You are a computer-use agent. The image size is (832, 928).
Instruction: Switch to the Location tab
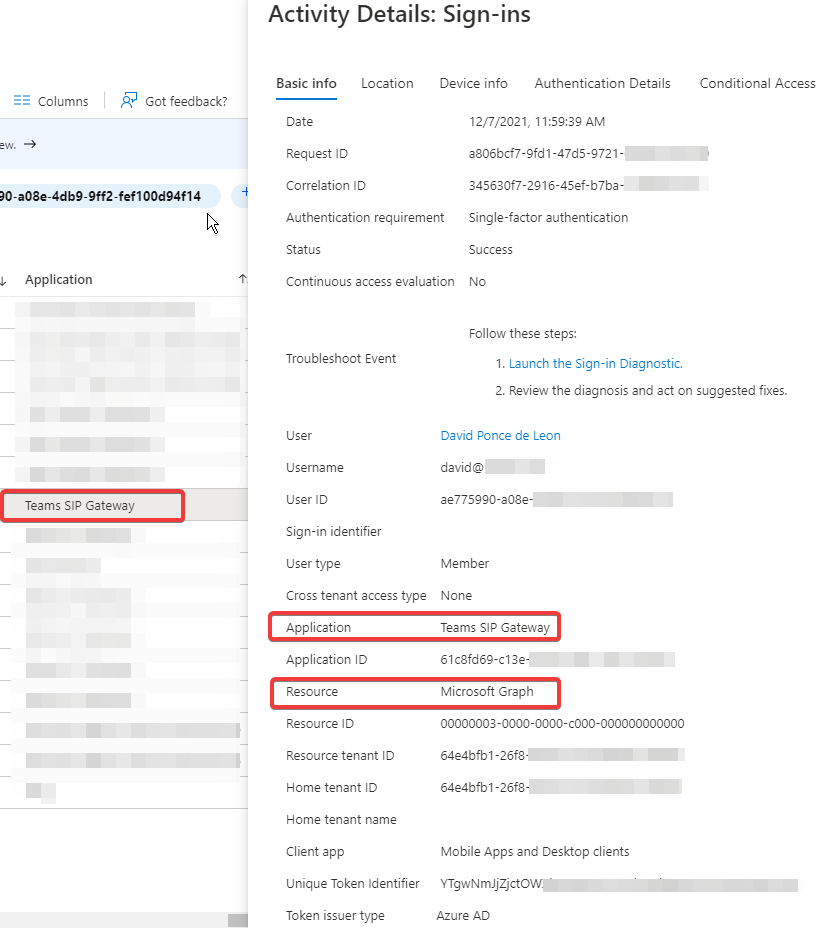click(387, 84)
